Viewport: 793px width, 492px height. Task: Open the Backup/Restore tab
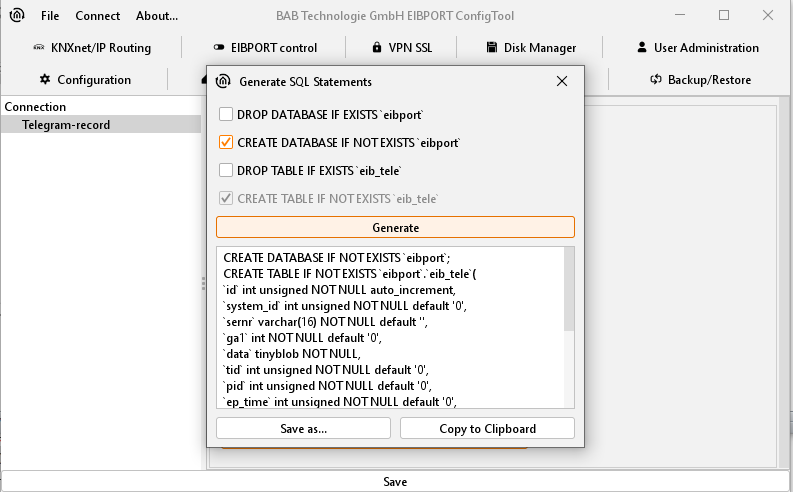pos(700,79)
